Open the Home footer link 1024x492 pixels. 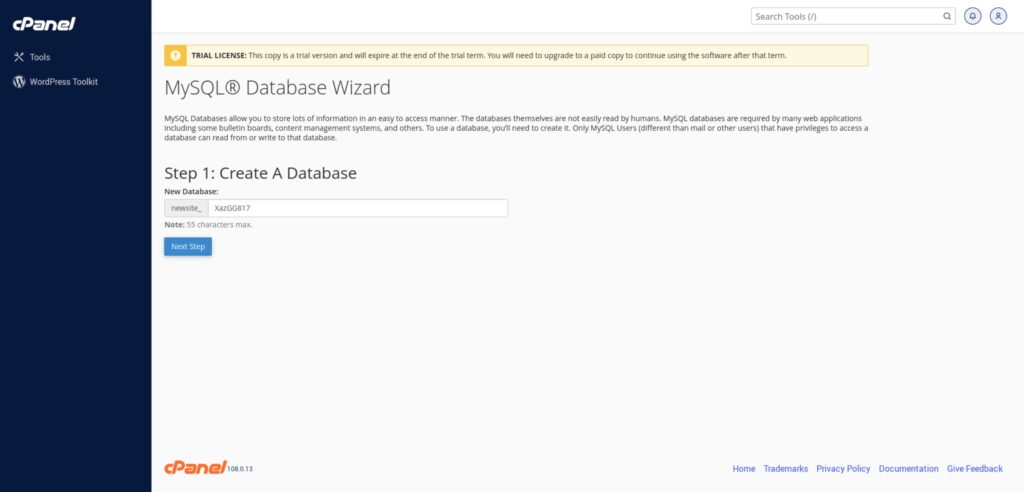(x=744, y=468)
